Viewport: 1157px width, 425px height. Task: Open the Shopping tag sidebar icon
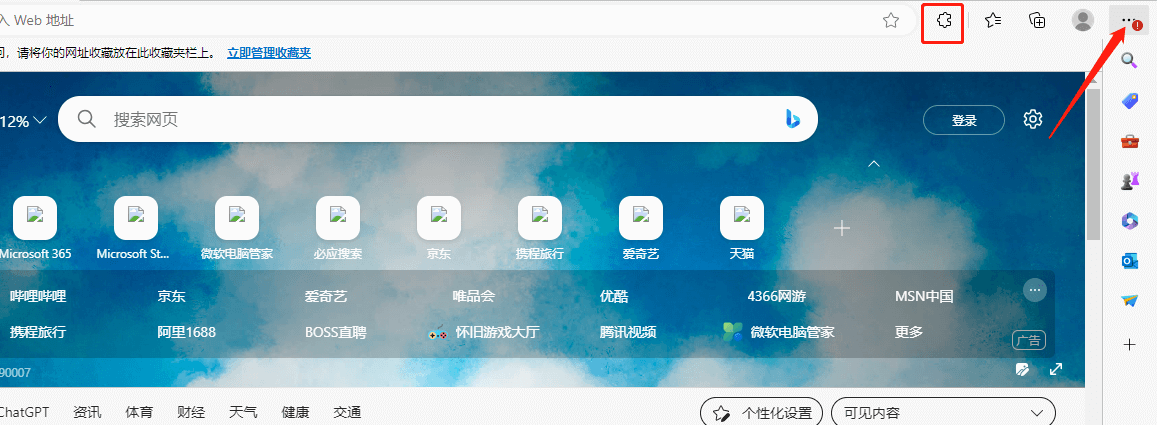tap(1130, 100)
